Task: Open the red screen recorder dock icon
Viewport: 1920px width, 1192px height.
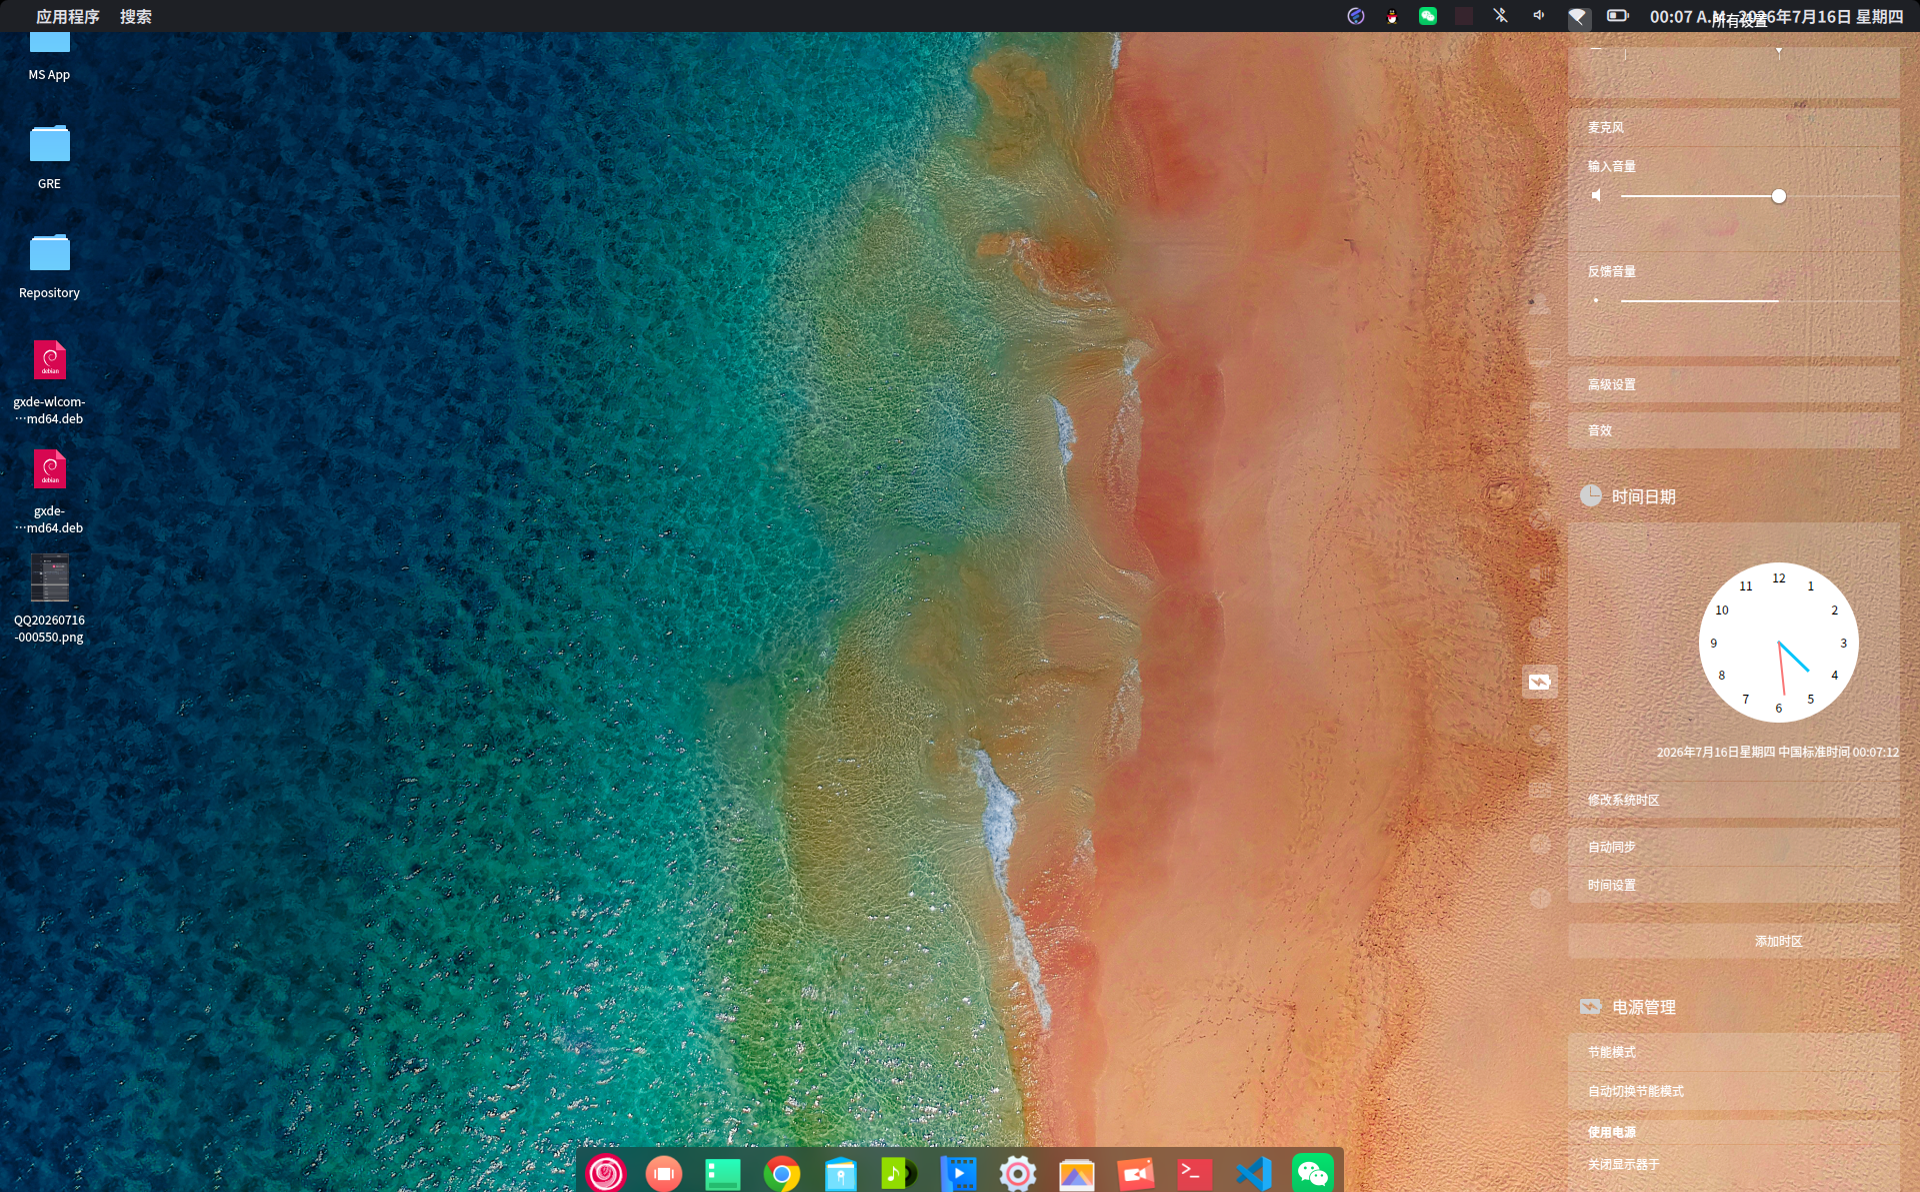Action: click(1135, 1173)
